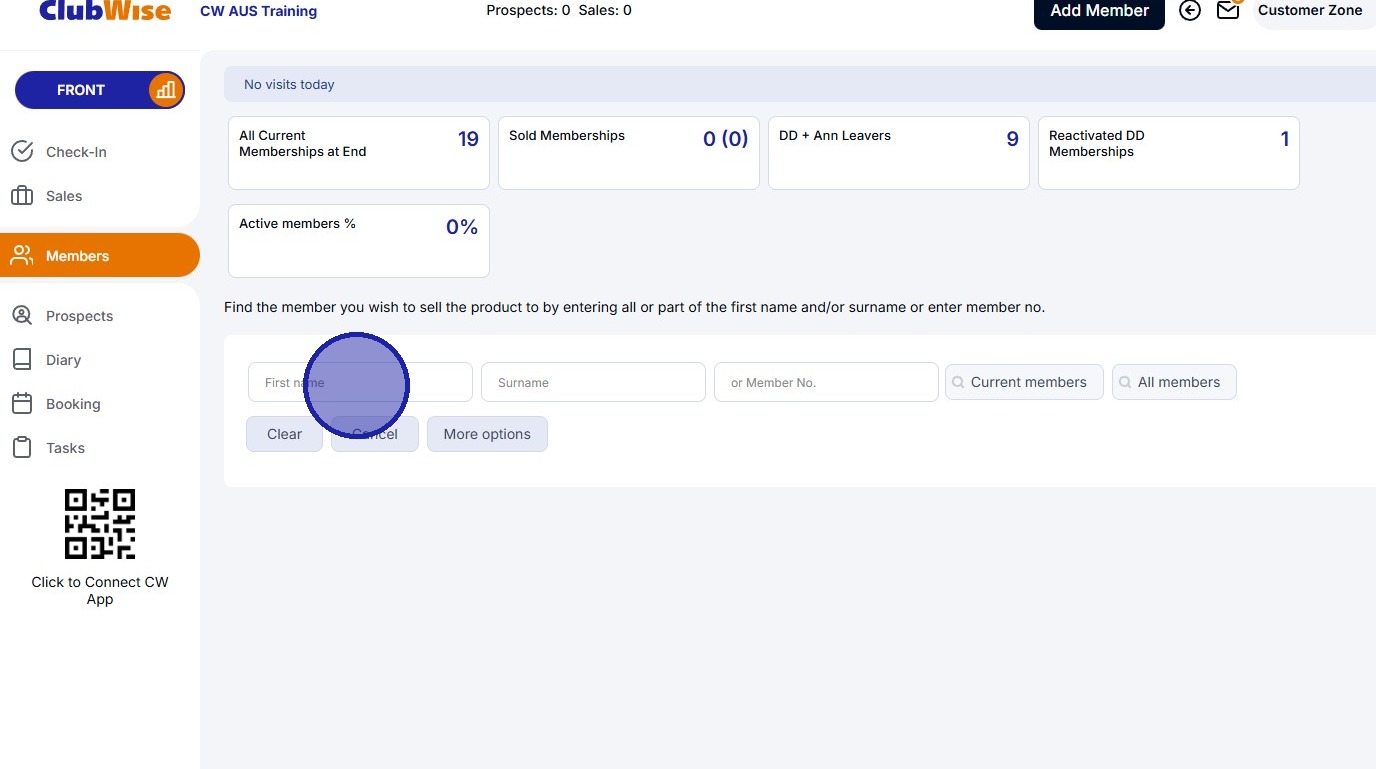Screen dimensions: 1376x769
Task: Click the Sales briefcase icon
Action: click(22, 196)
